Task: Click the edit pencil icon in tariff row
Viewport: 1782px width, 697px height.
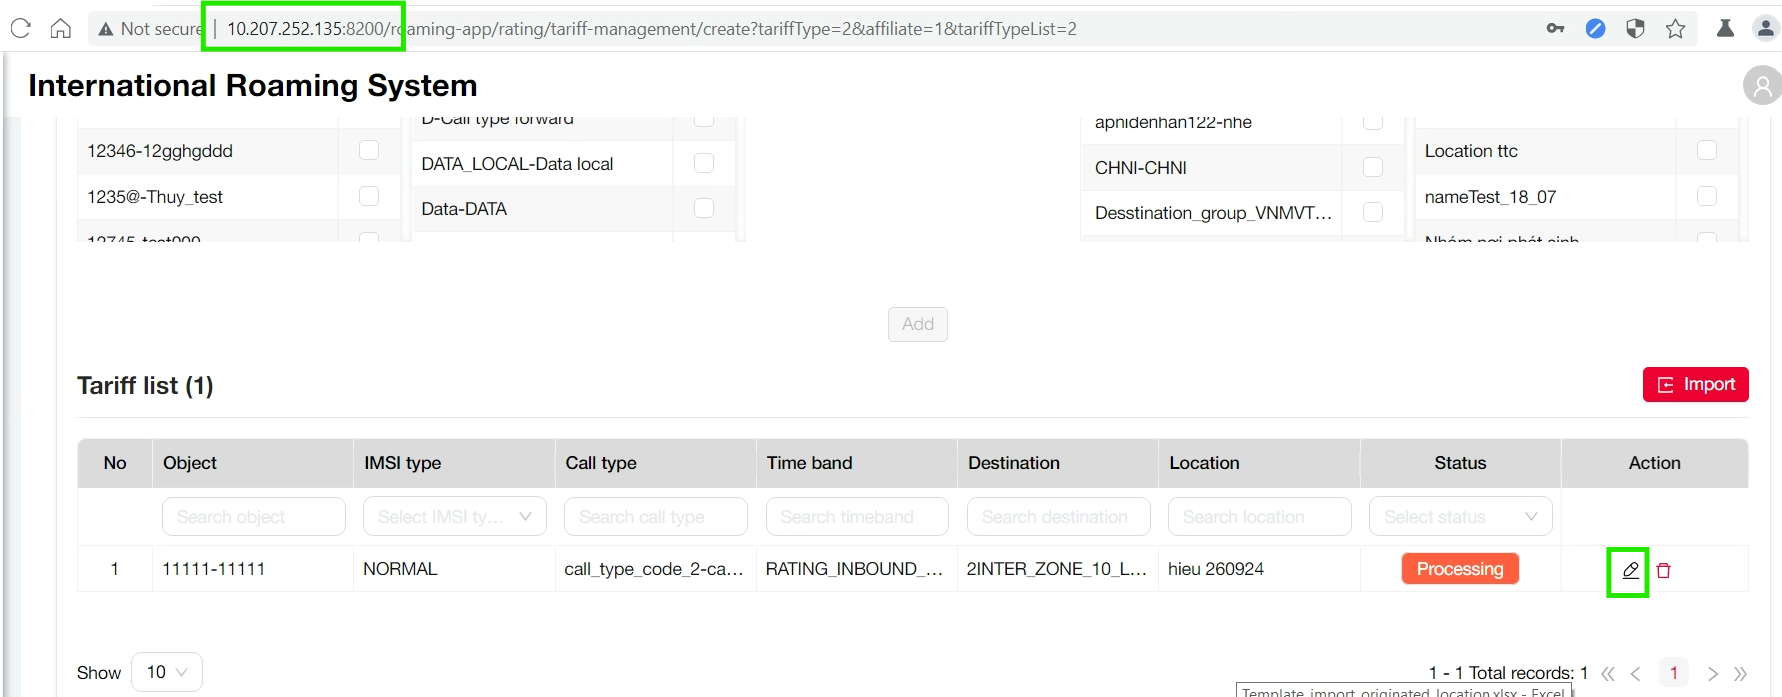Action: point(1630,570)
